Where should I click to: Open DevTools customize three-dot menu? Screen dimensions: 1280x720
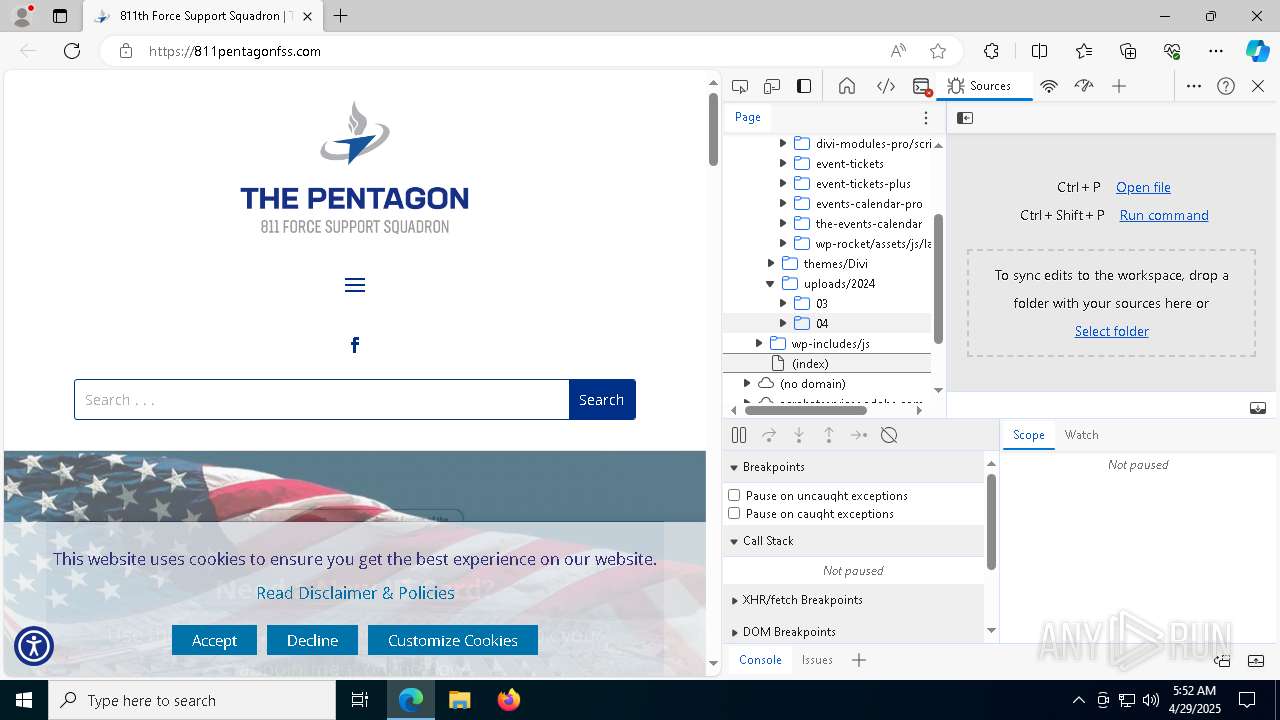1194,86
